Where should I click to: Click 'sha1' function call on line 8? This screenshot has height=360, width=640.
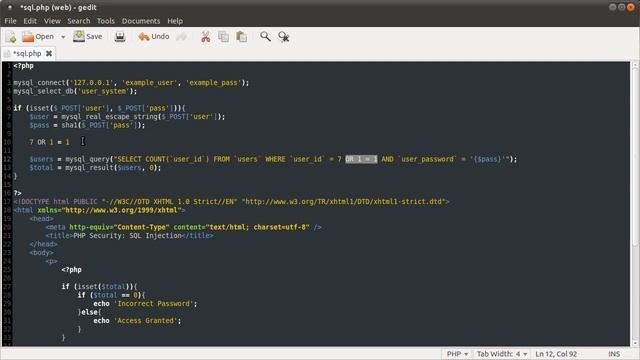tap(69, 125)
